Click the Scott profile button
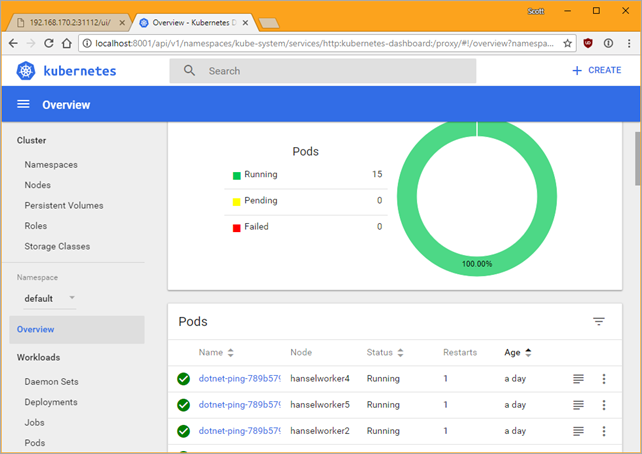642x454 pixels. (x=536, y=11)
